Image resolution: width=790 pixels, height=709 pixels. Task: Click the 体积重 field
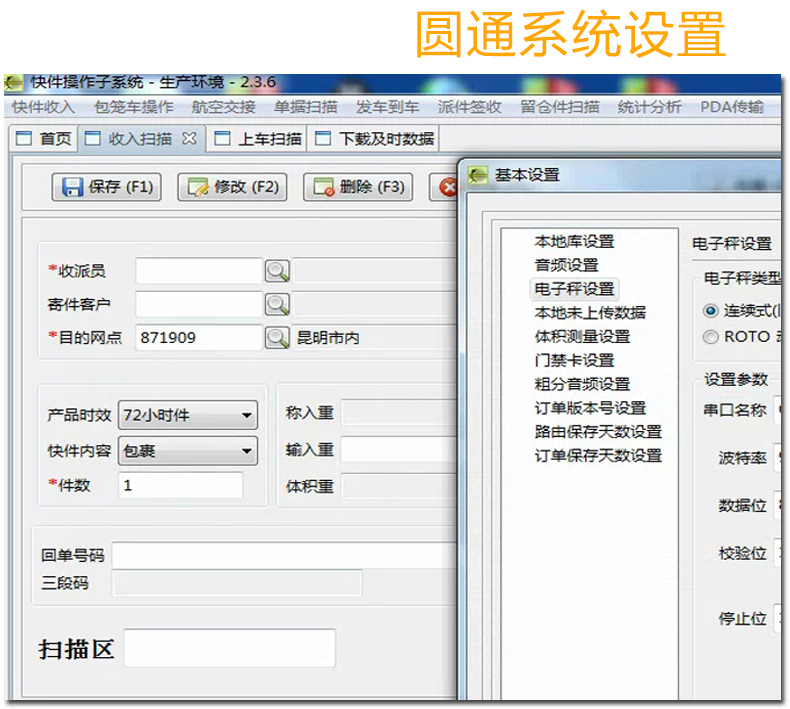399,486
